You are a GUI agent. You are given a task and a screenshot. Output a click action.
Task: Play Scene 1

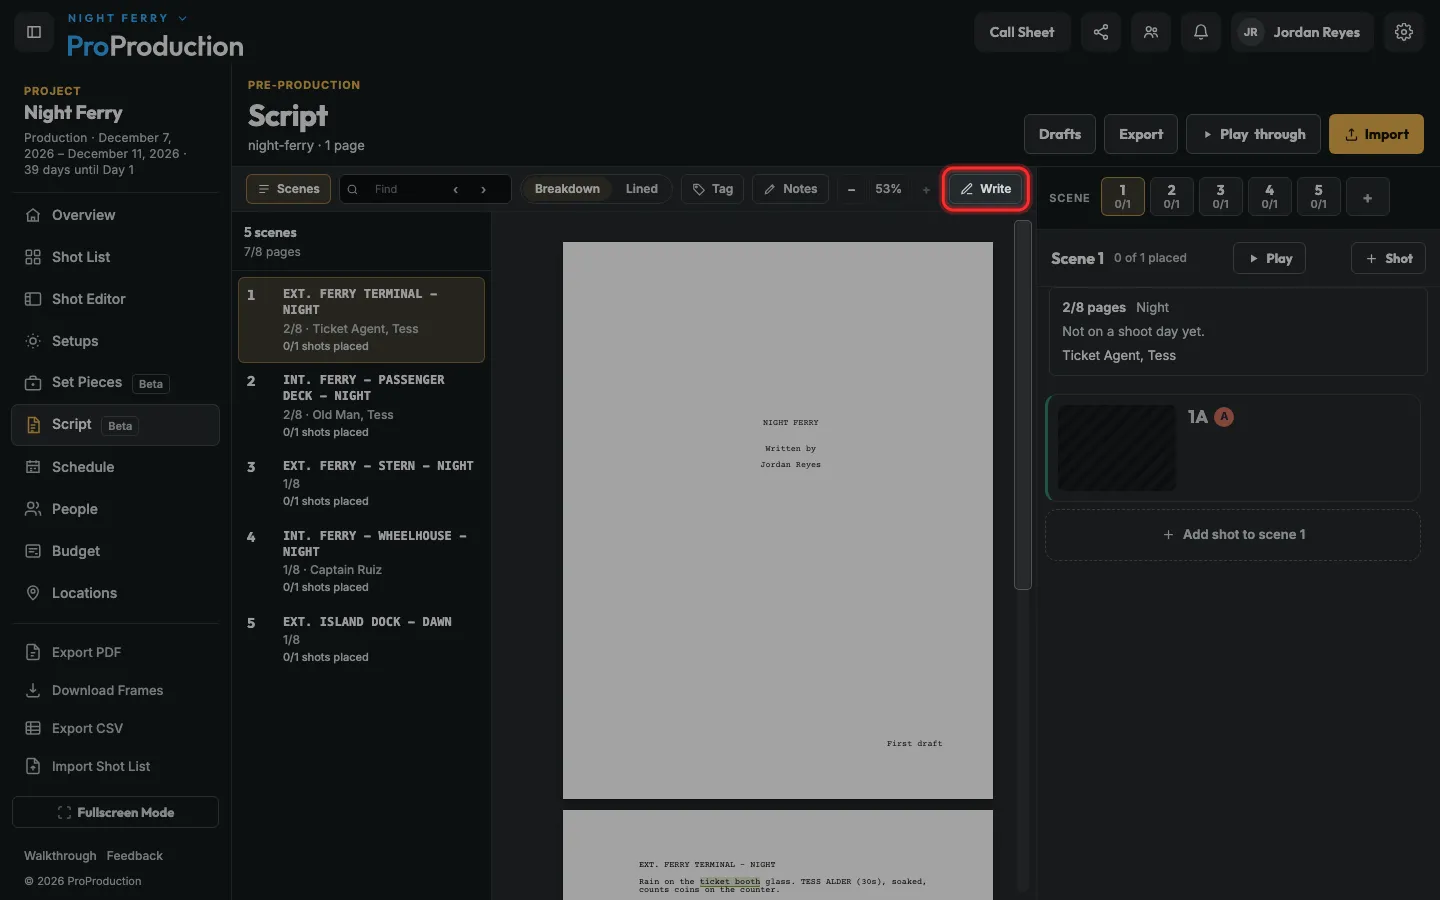[x=1269, y=258]
